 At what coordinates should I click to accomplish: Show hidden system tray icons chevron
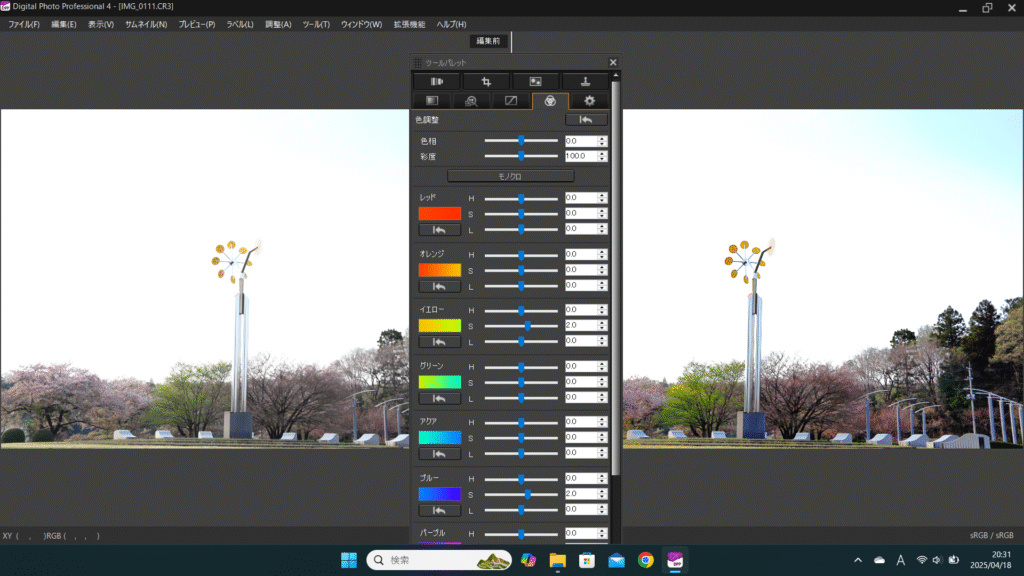tap(858, 560)
